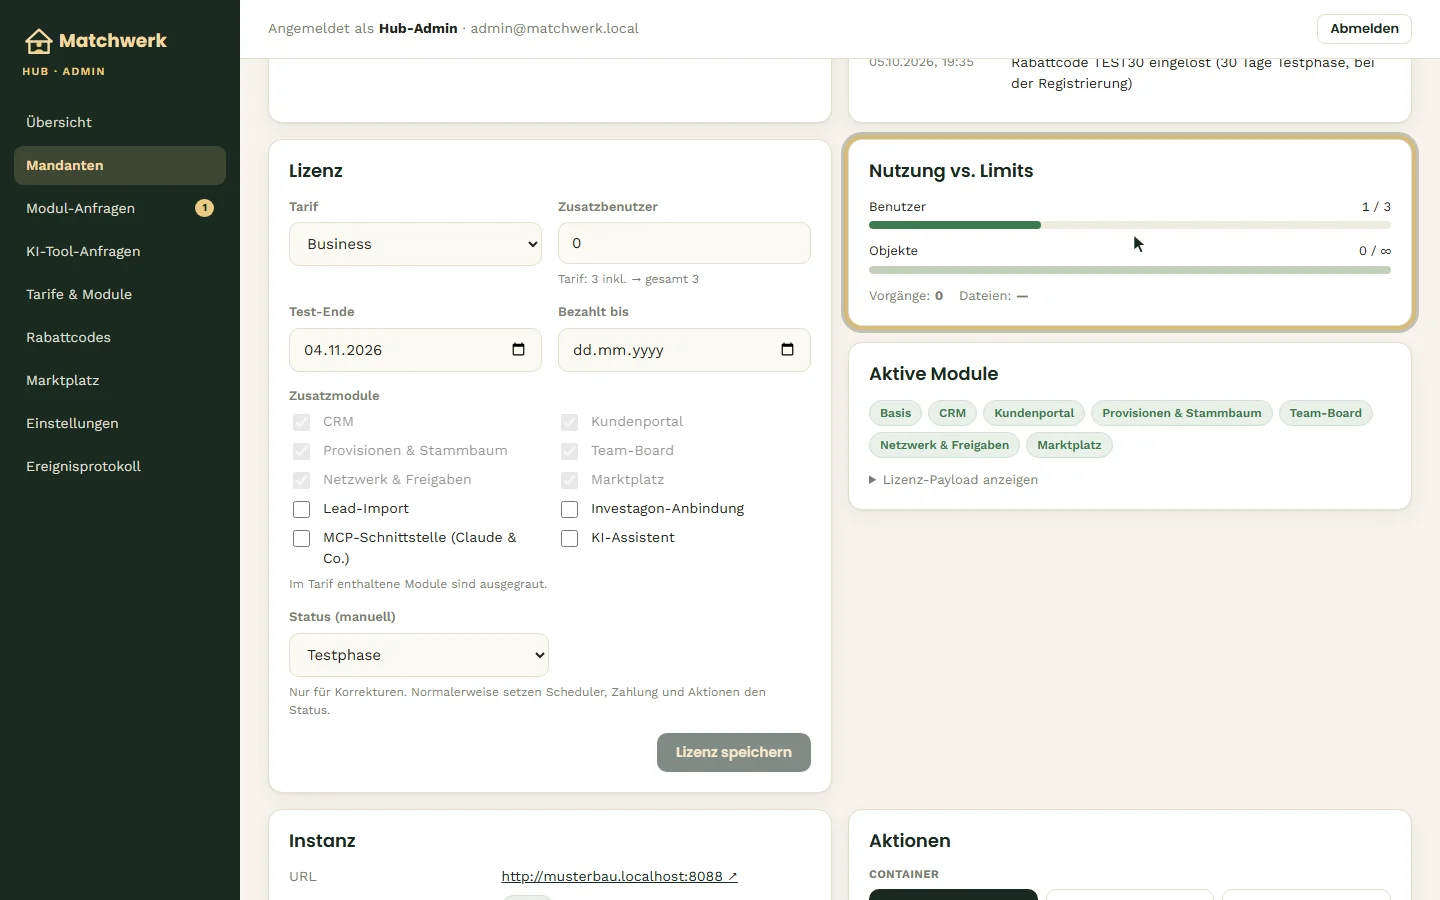This screenshot has height=900, width=1440.
Task: Click the CRM active module tag
Action: coord(953,413)
